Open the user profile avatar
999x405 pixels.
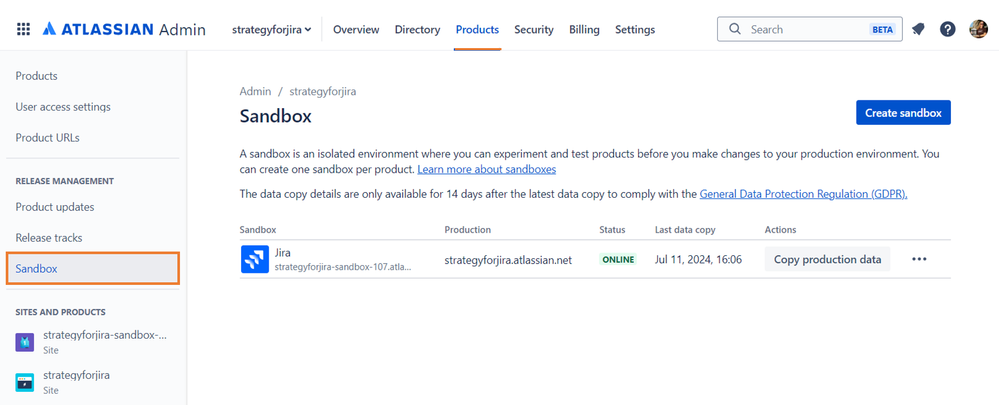point(978,29)
